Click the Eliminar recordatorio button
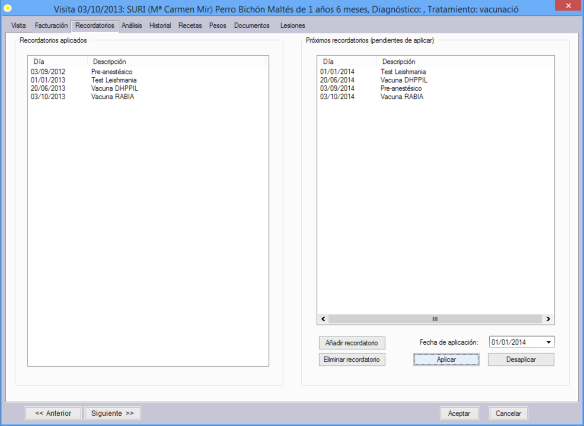The height and width of the screenshot is (426, 584). point(352,359)
